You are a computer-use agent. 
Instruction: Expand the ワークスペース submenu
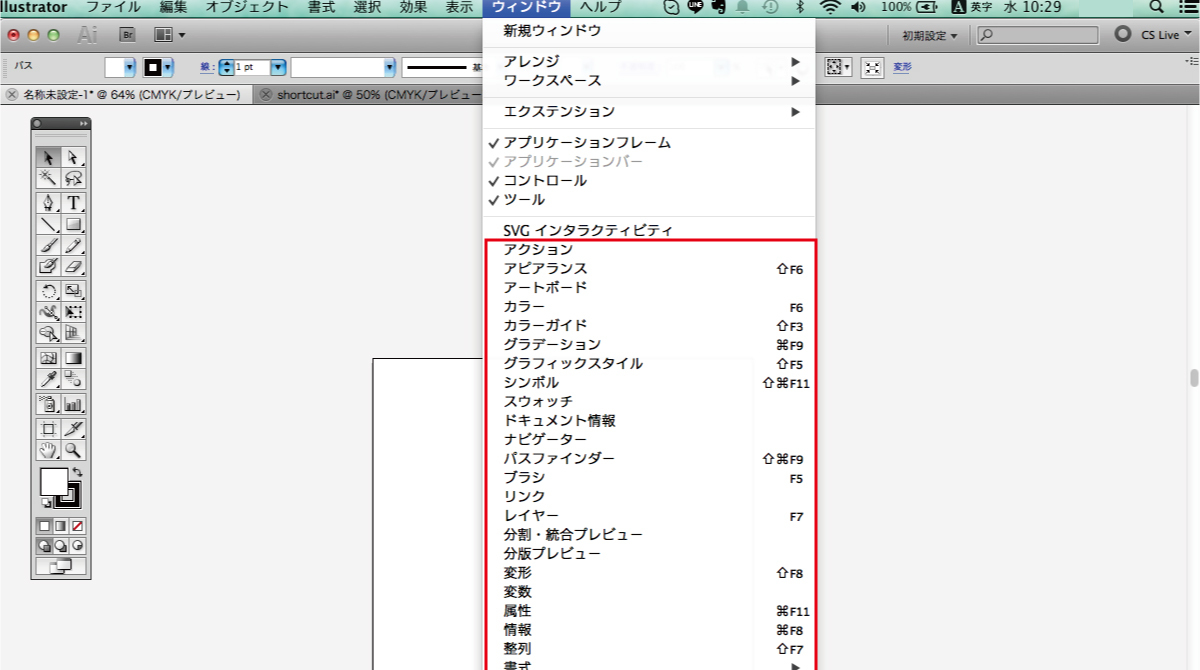pos(649,80)
